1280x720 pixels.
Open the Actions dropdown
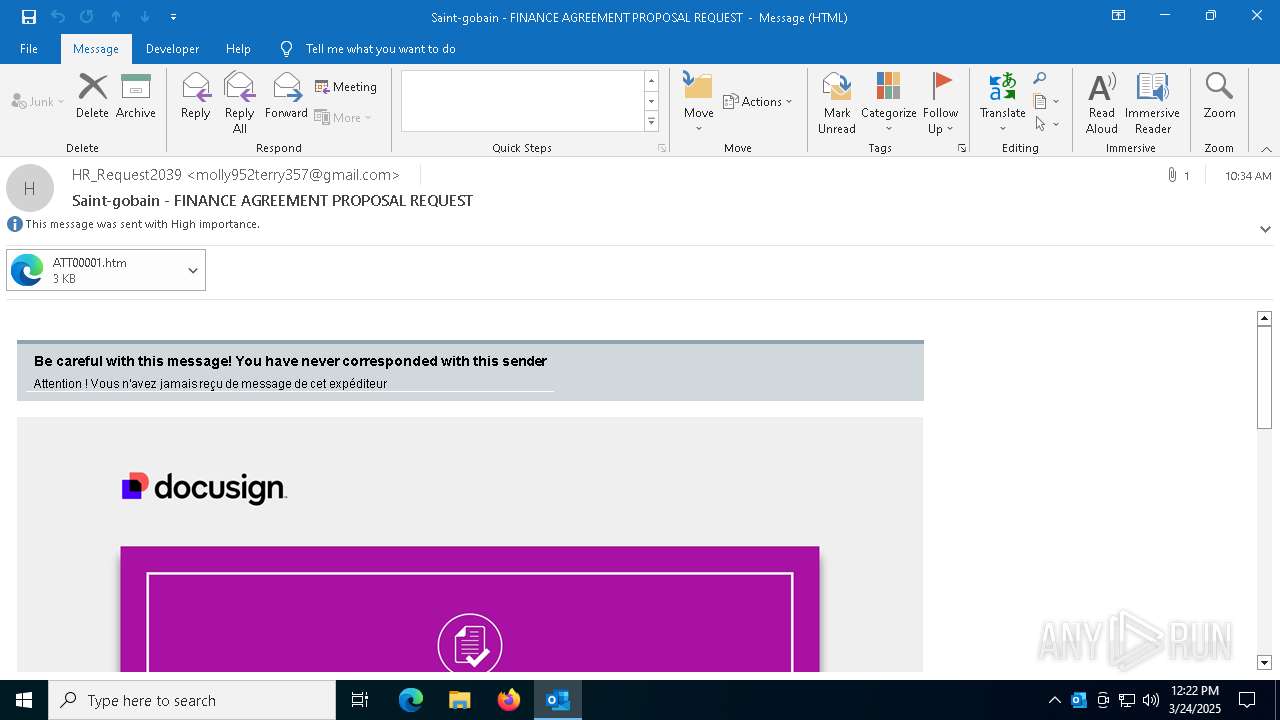757,101
